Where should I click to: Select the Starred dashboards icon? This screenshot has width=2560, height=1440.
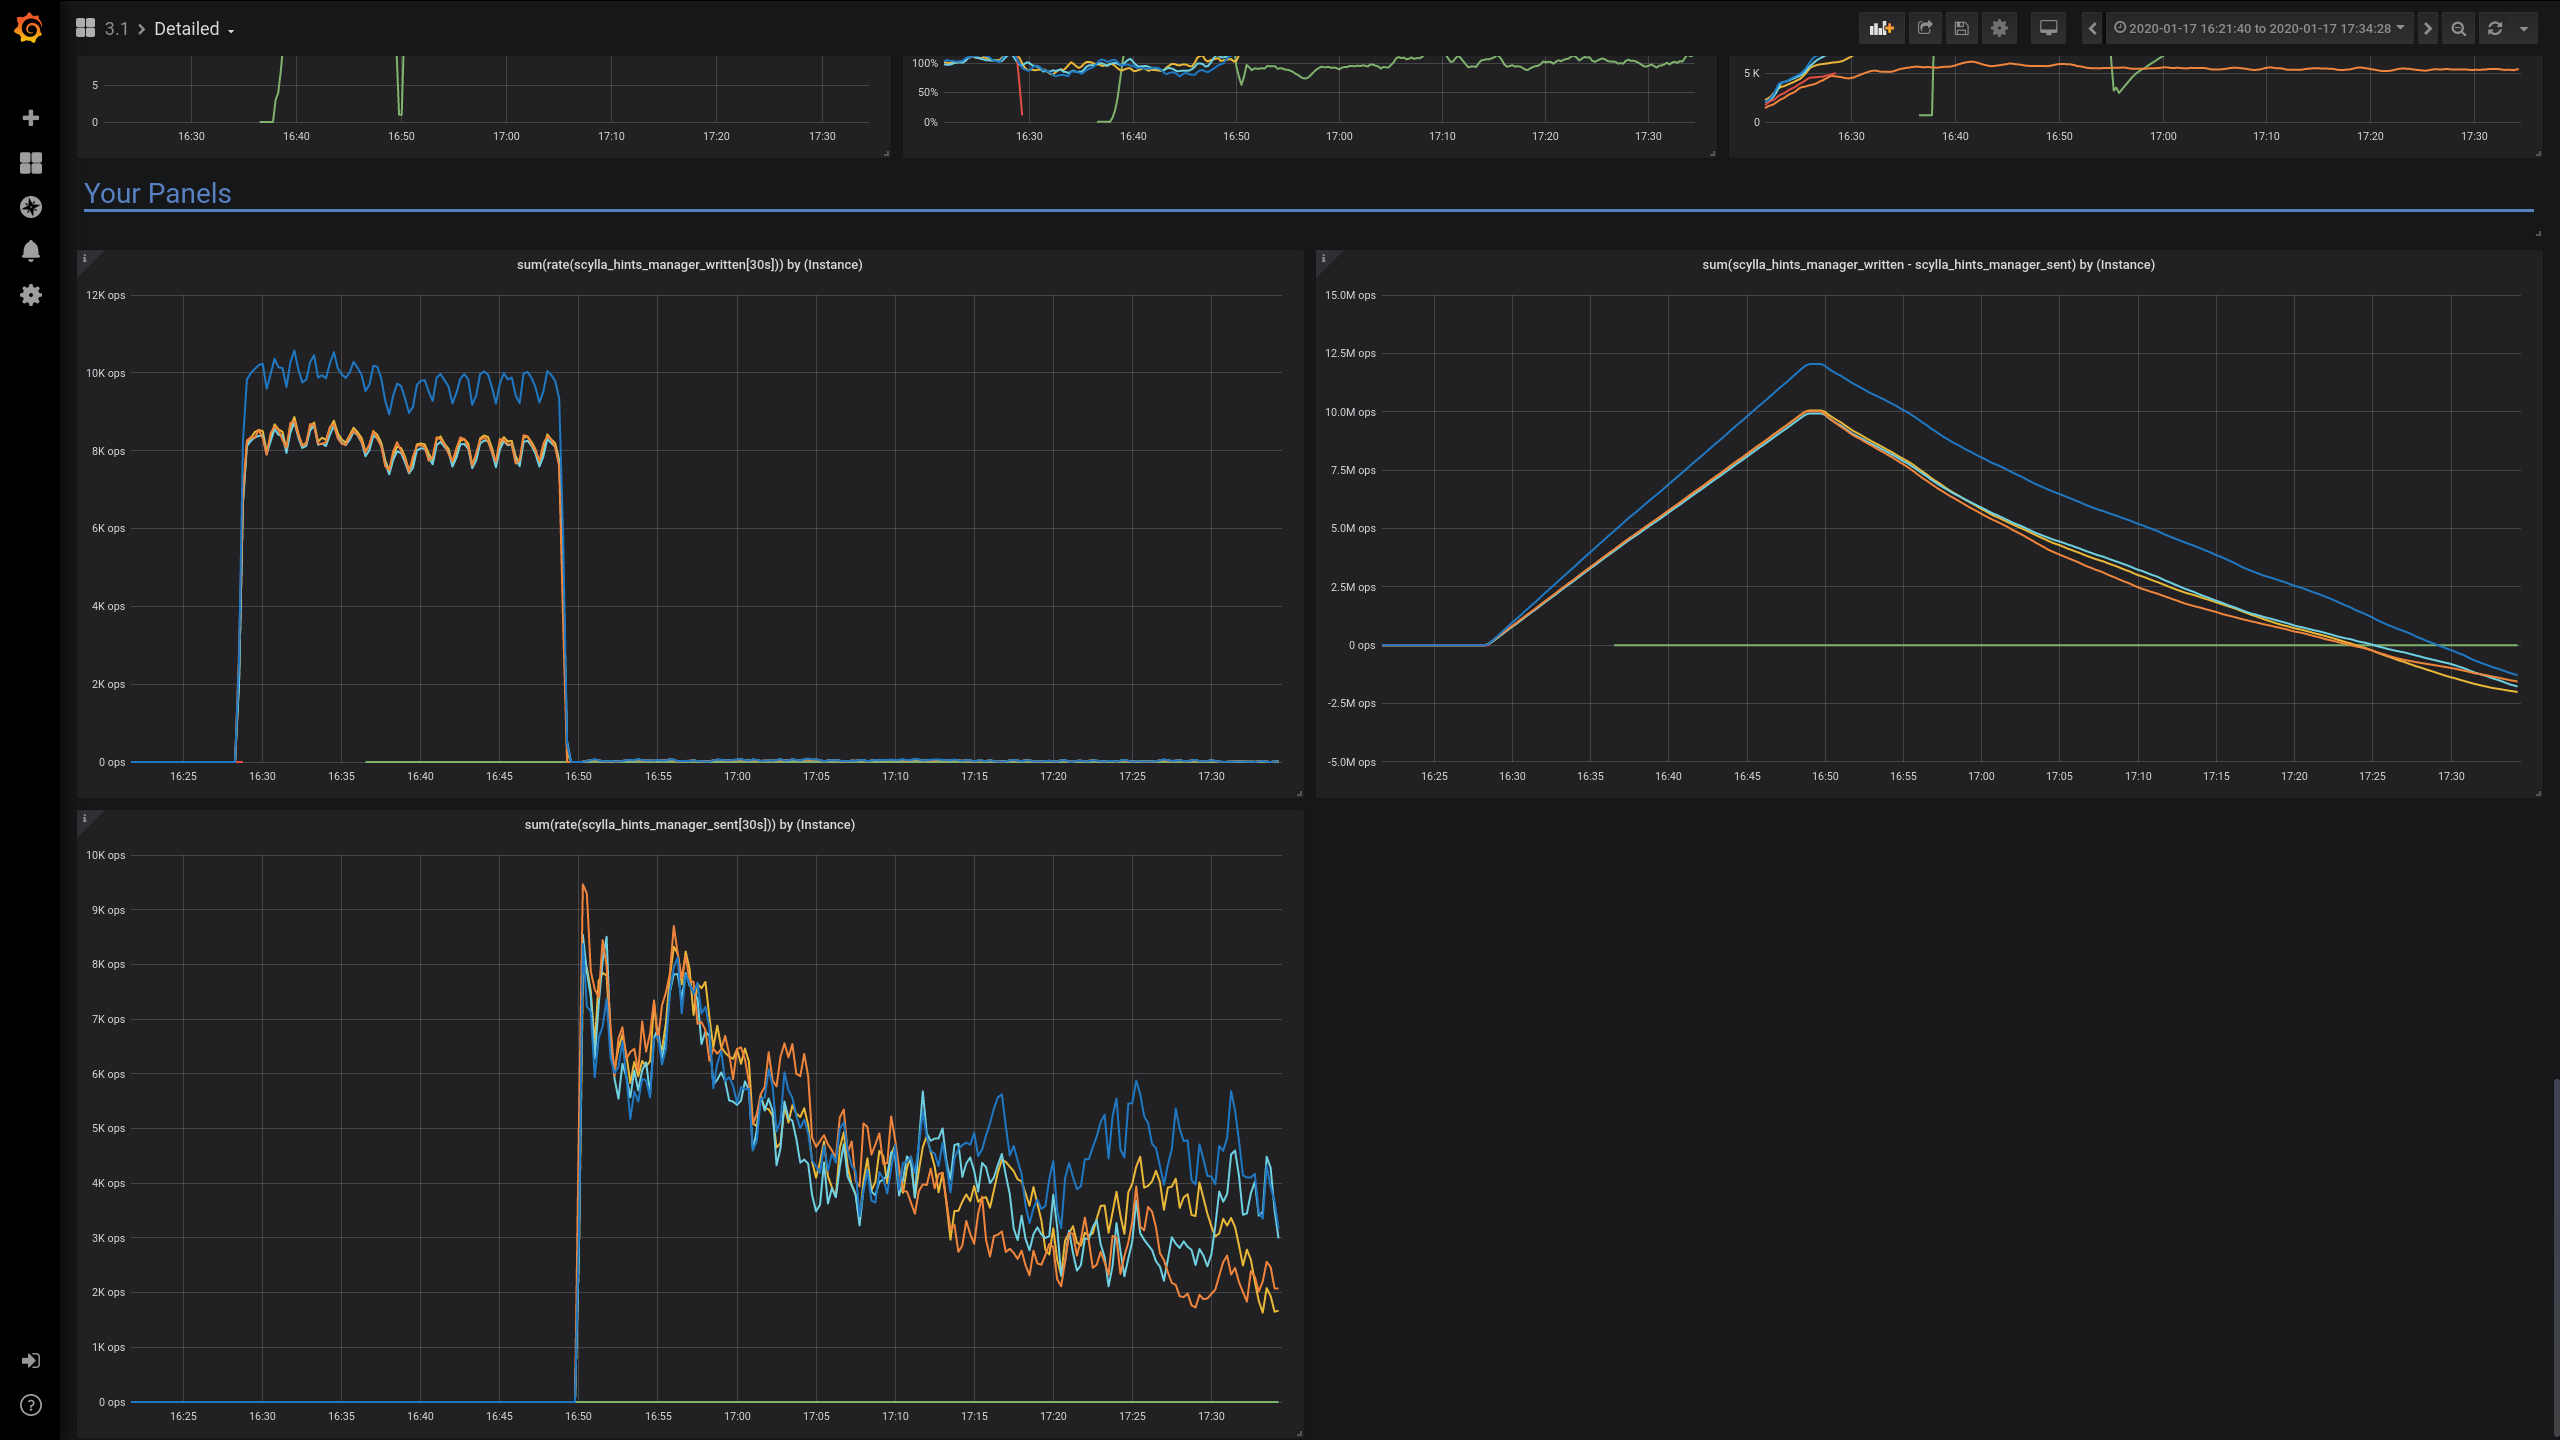tap(31, 207)
